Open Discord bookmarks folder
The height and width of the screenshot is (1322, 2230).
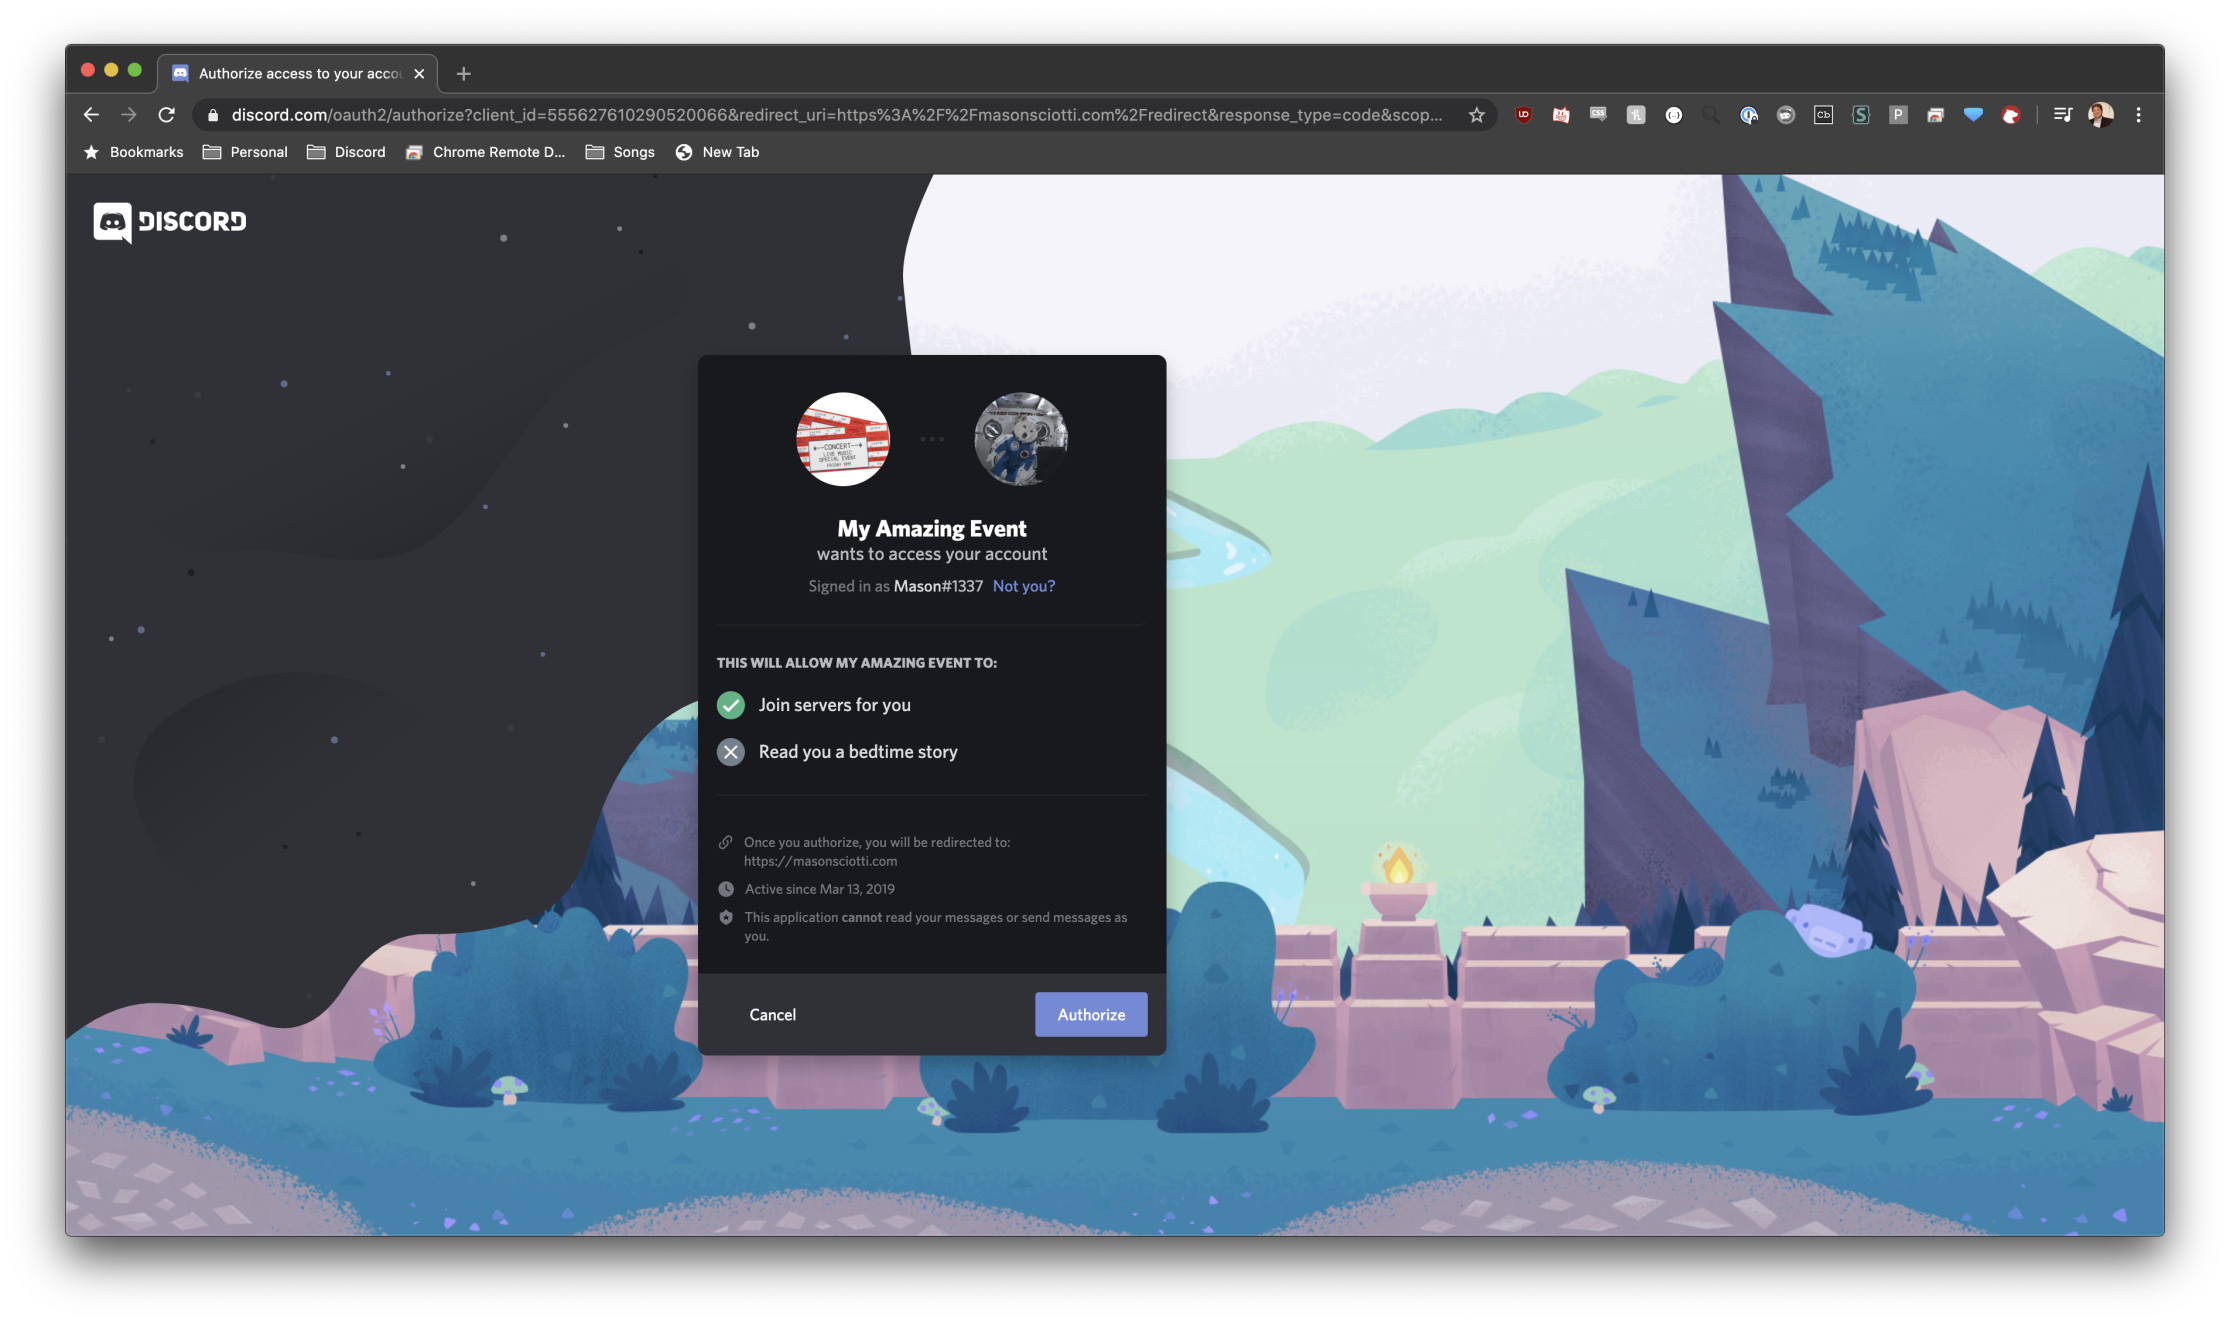(346, 152)
